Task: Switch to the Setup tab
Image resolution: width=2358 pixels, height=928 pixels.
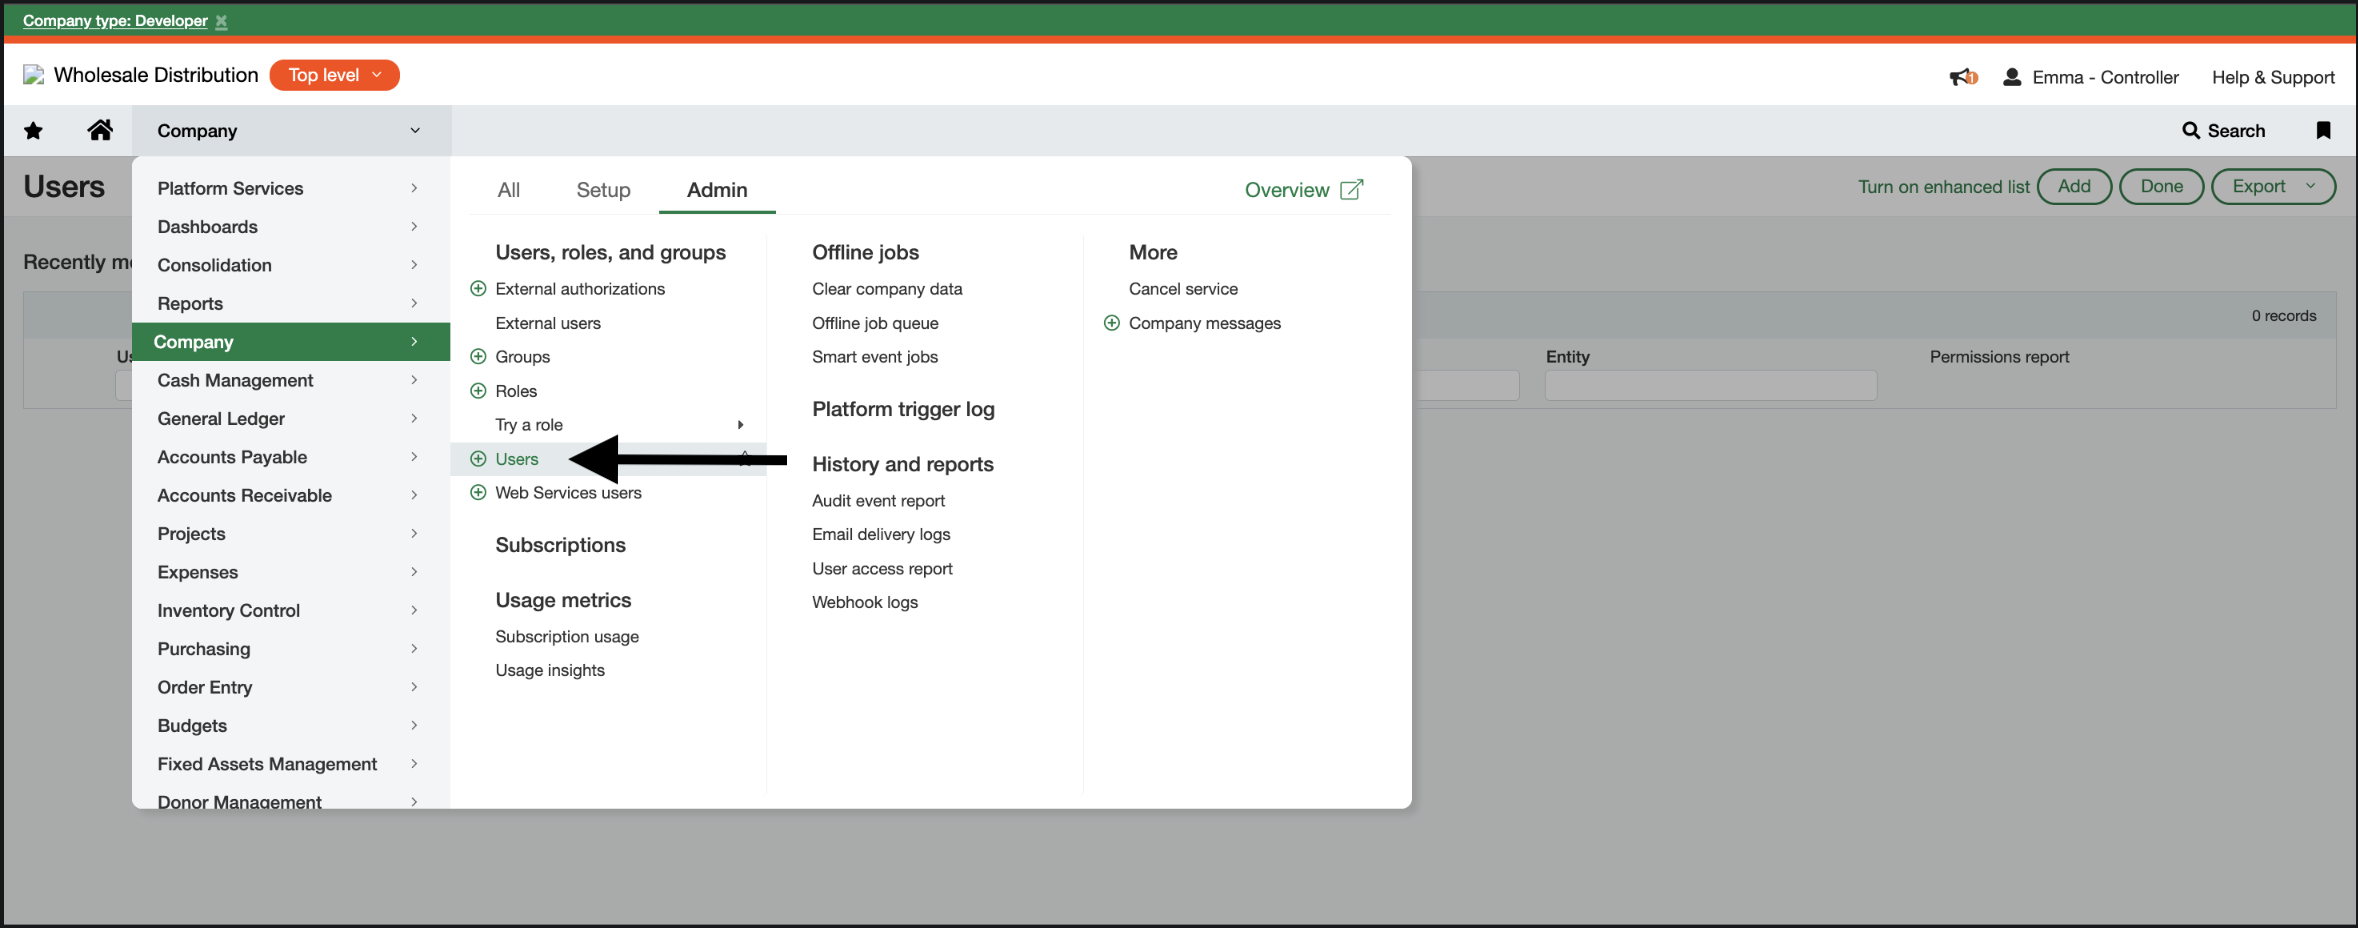Action: point(602,190)
